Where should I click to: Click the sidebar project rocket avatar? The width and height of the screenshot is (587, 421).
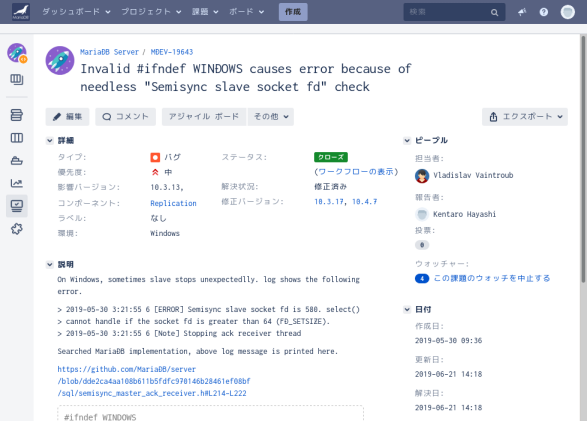17,53
